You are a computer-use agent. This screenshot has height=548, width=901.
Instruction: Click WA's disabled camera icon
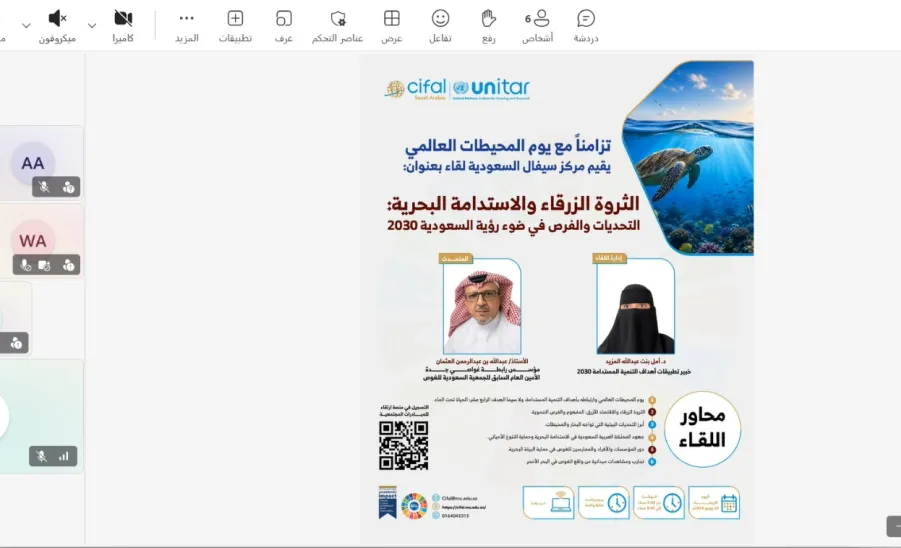click(44, 265)
